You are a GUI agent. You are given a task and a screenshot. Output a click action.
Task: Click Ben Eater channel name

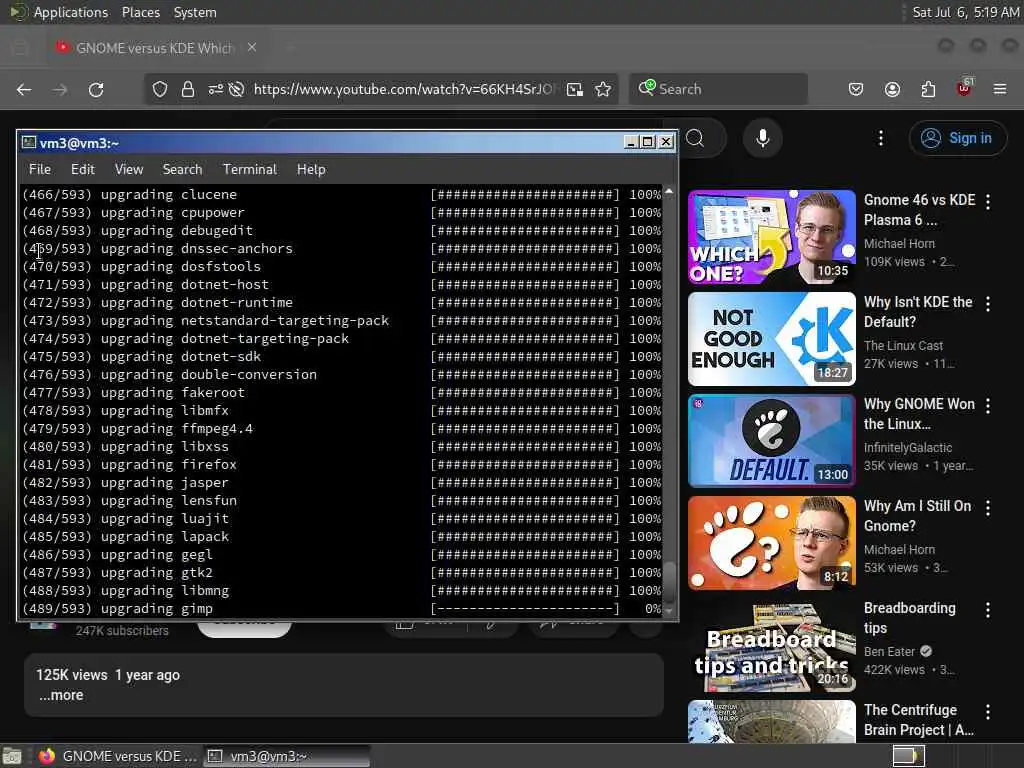pyautogui.click(x=889, y=651)
